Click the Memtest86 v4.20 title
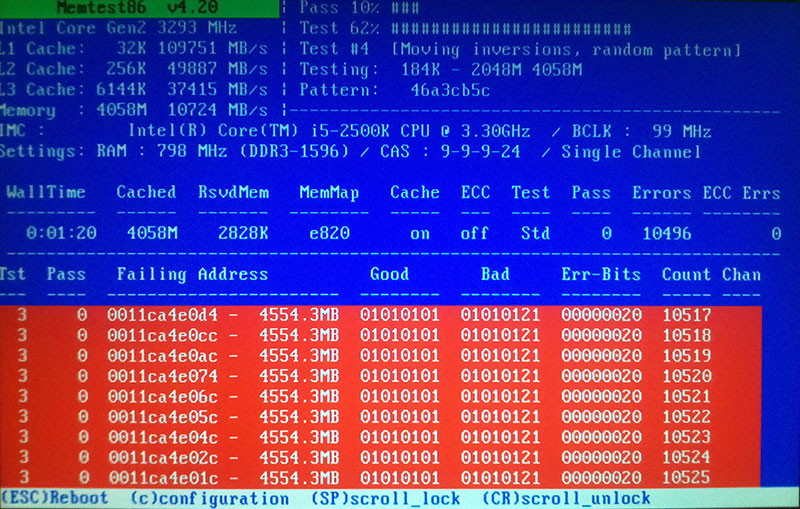This screenshot has height=509, width=800. 138,8
